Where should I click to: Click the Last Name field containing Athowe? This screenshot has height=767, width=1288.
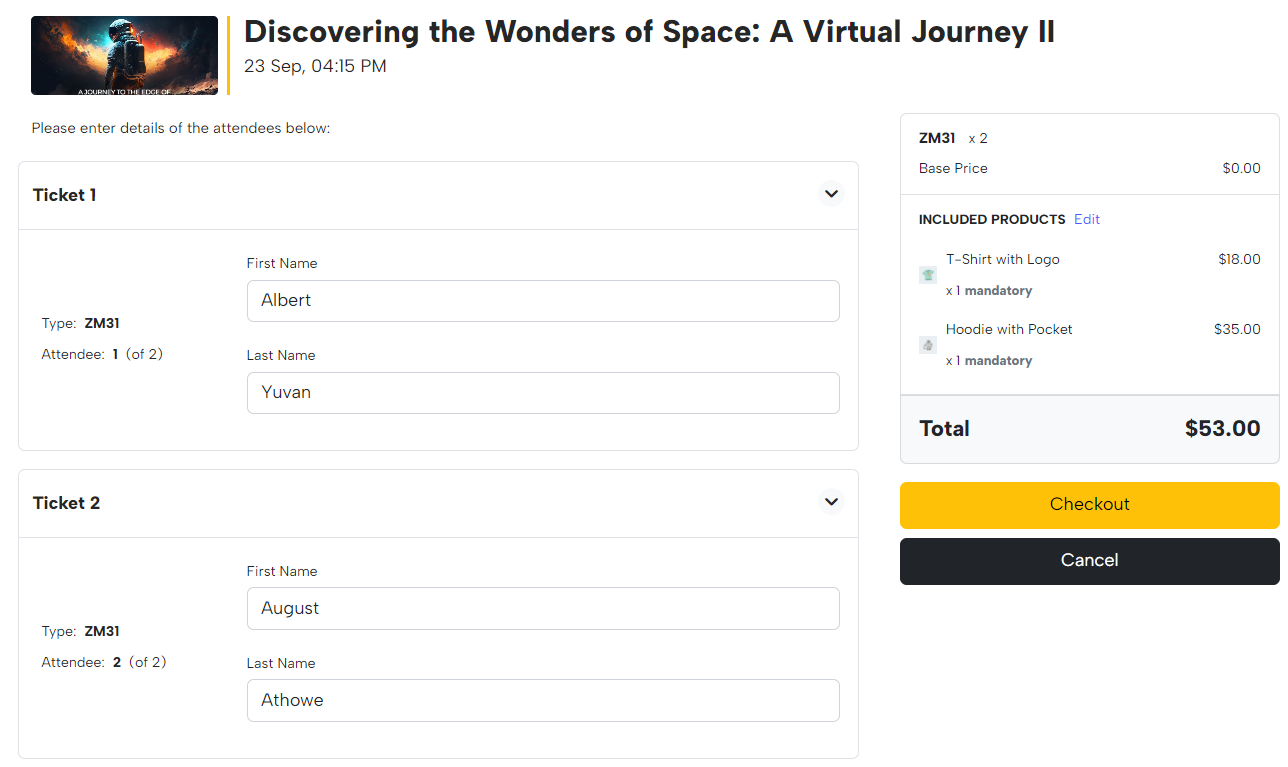(543, 701)
